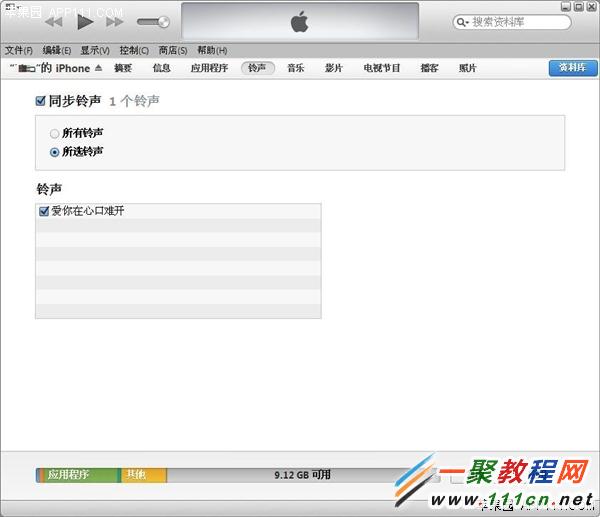The height and width of the screenshot is (517, 600).
Task: Focus the 搜索资料库 search field
Action: point(512,22)
